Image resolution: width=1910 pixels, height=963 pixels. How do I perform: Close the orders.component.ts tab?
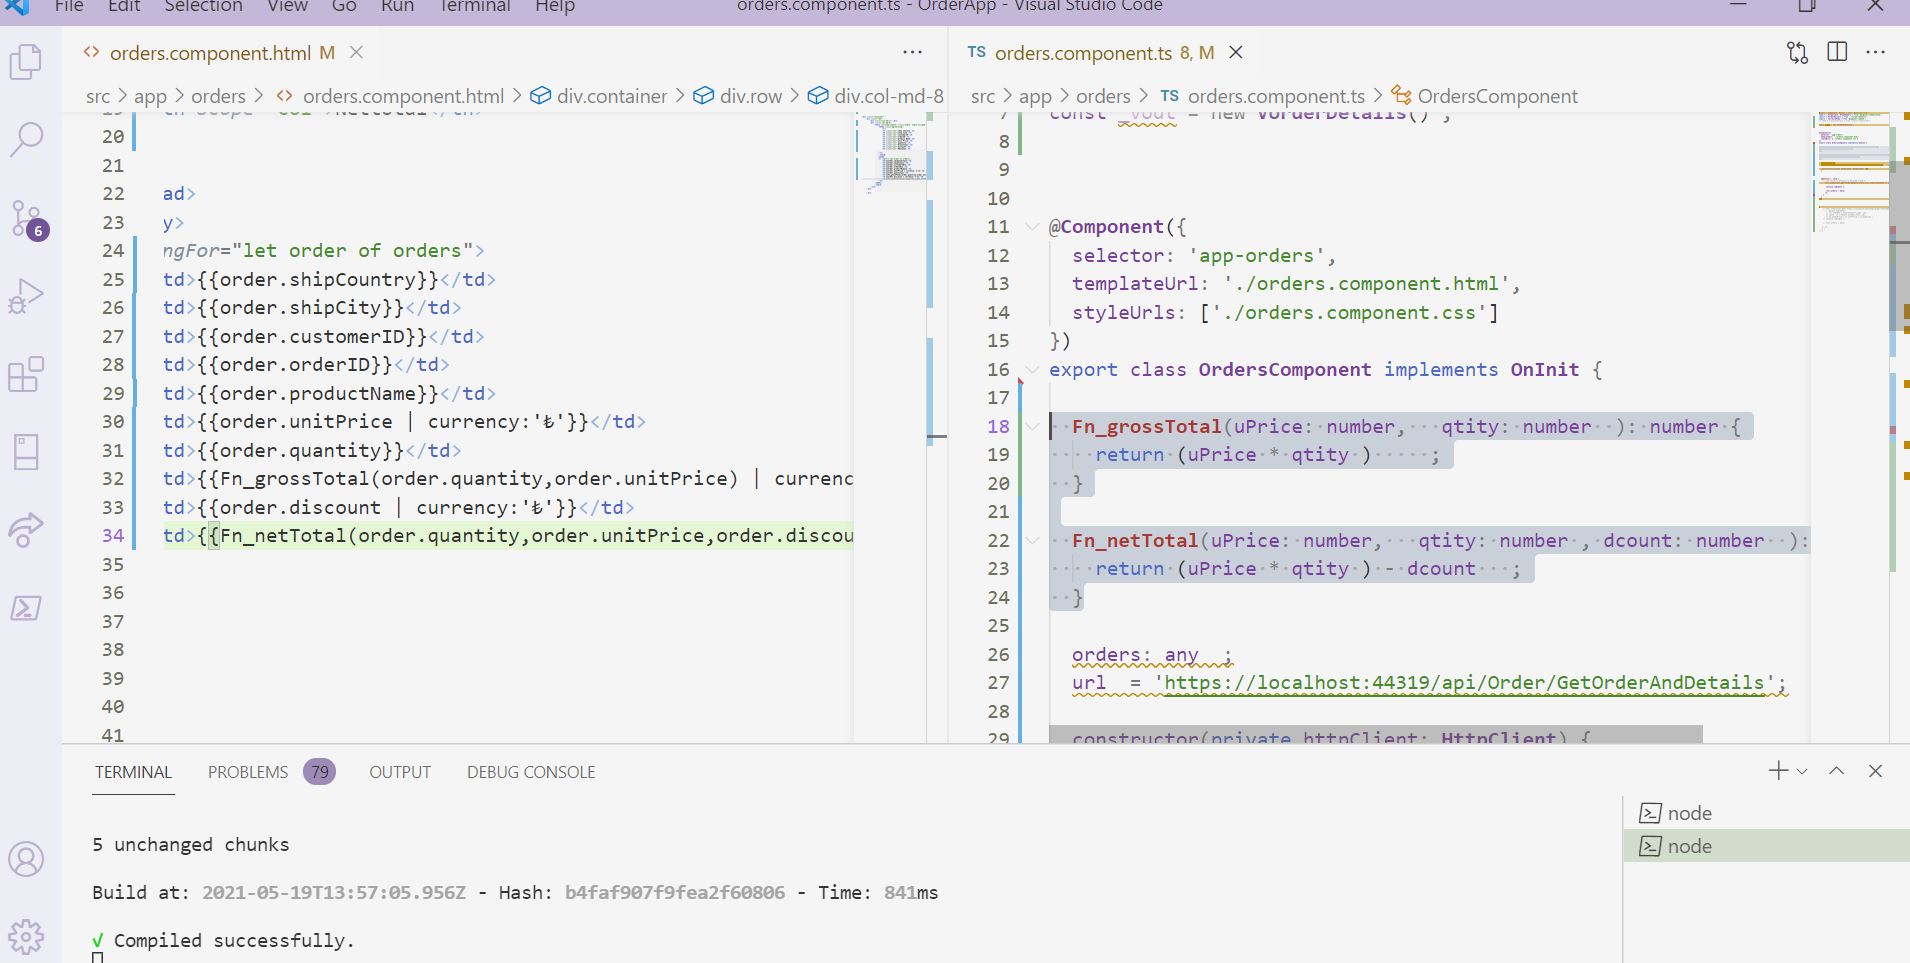pos(1236,52)
